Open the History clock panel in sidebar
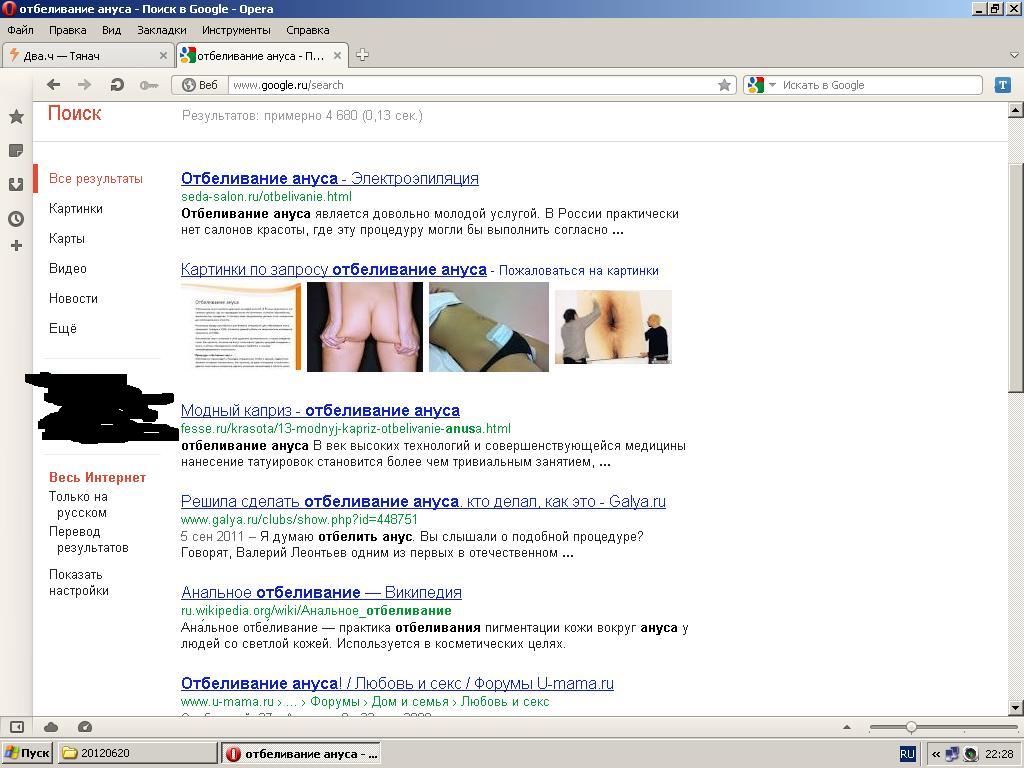Image resolution: width=1024 pixels, height=768 pixels. pyautogui.click(x=16, y=219)
